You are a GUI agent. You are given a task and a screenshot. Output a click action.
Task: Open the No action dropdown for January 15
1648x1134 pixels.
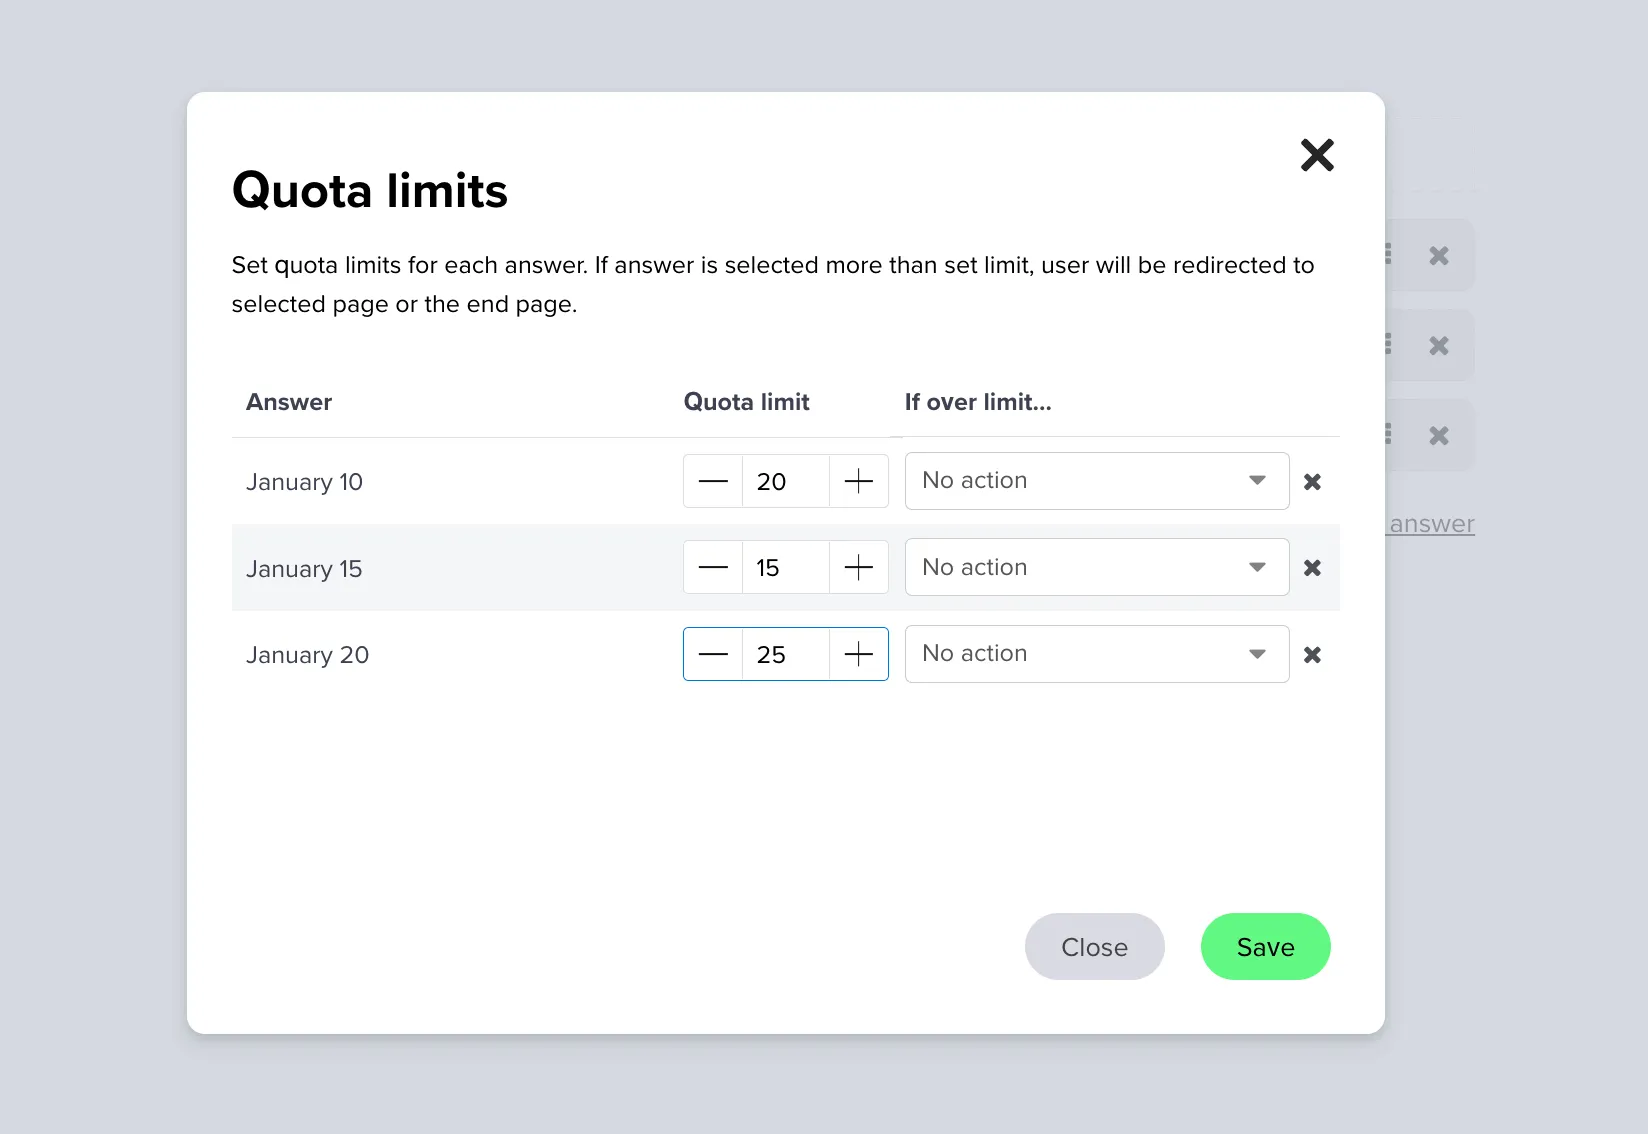click(x=1096, y=567)
